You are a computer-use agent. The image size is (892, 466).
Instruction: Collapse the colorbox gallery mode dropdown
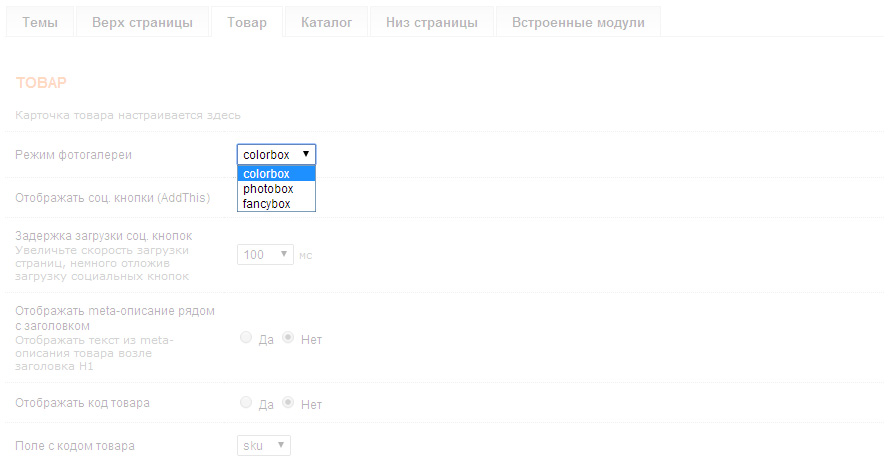(x=276, y=155)
